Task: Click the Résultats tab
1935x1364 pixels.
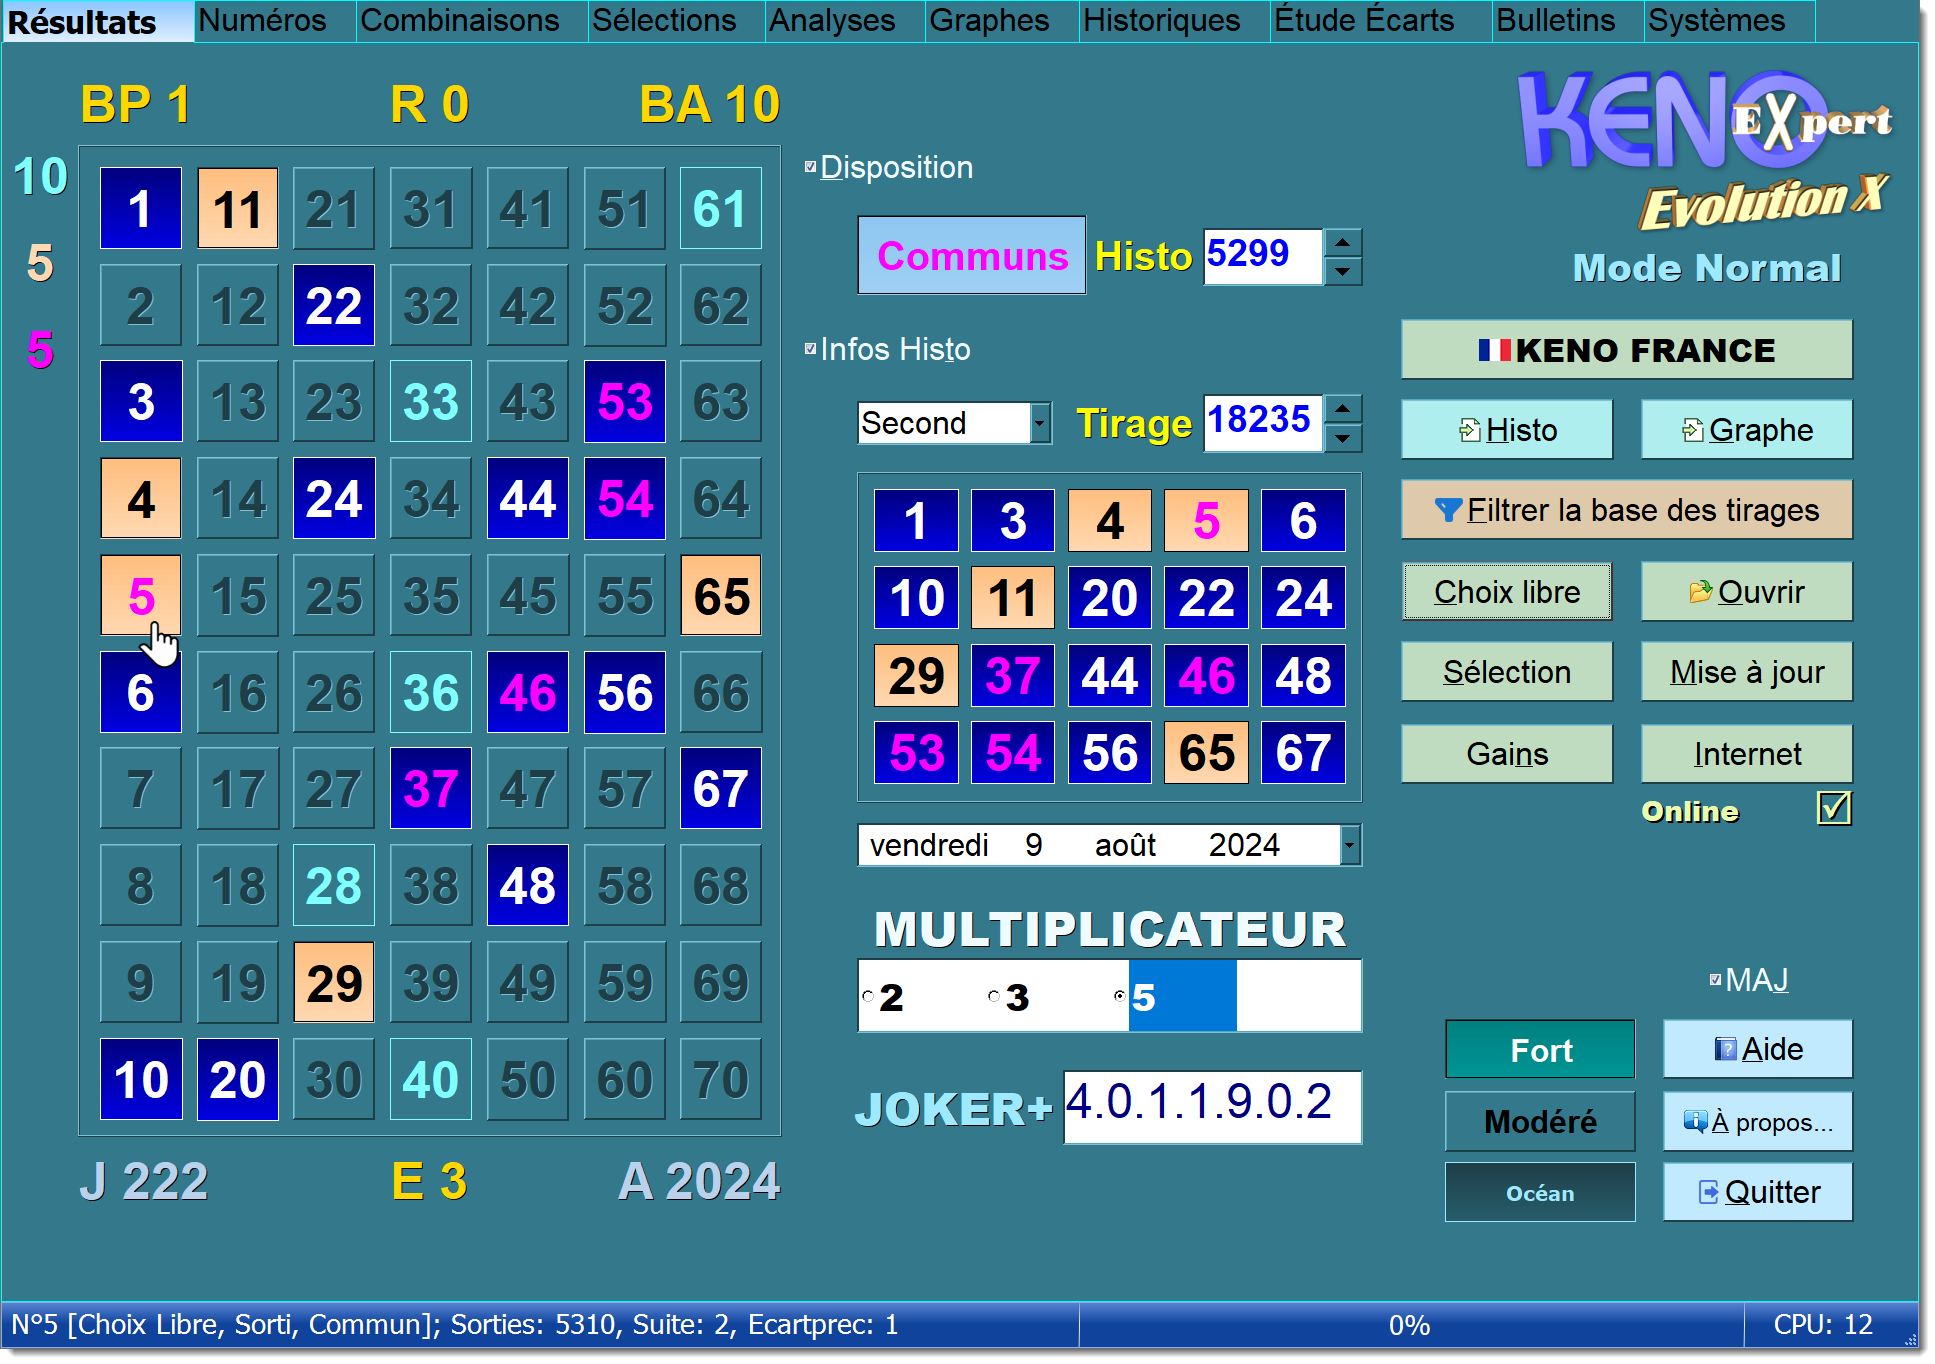Action: 98,21
